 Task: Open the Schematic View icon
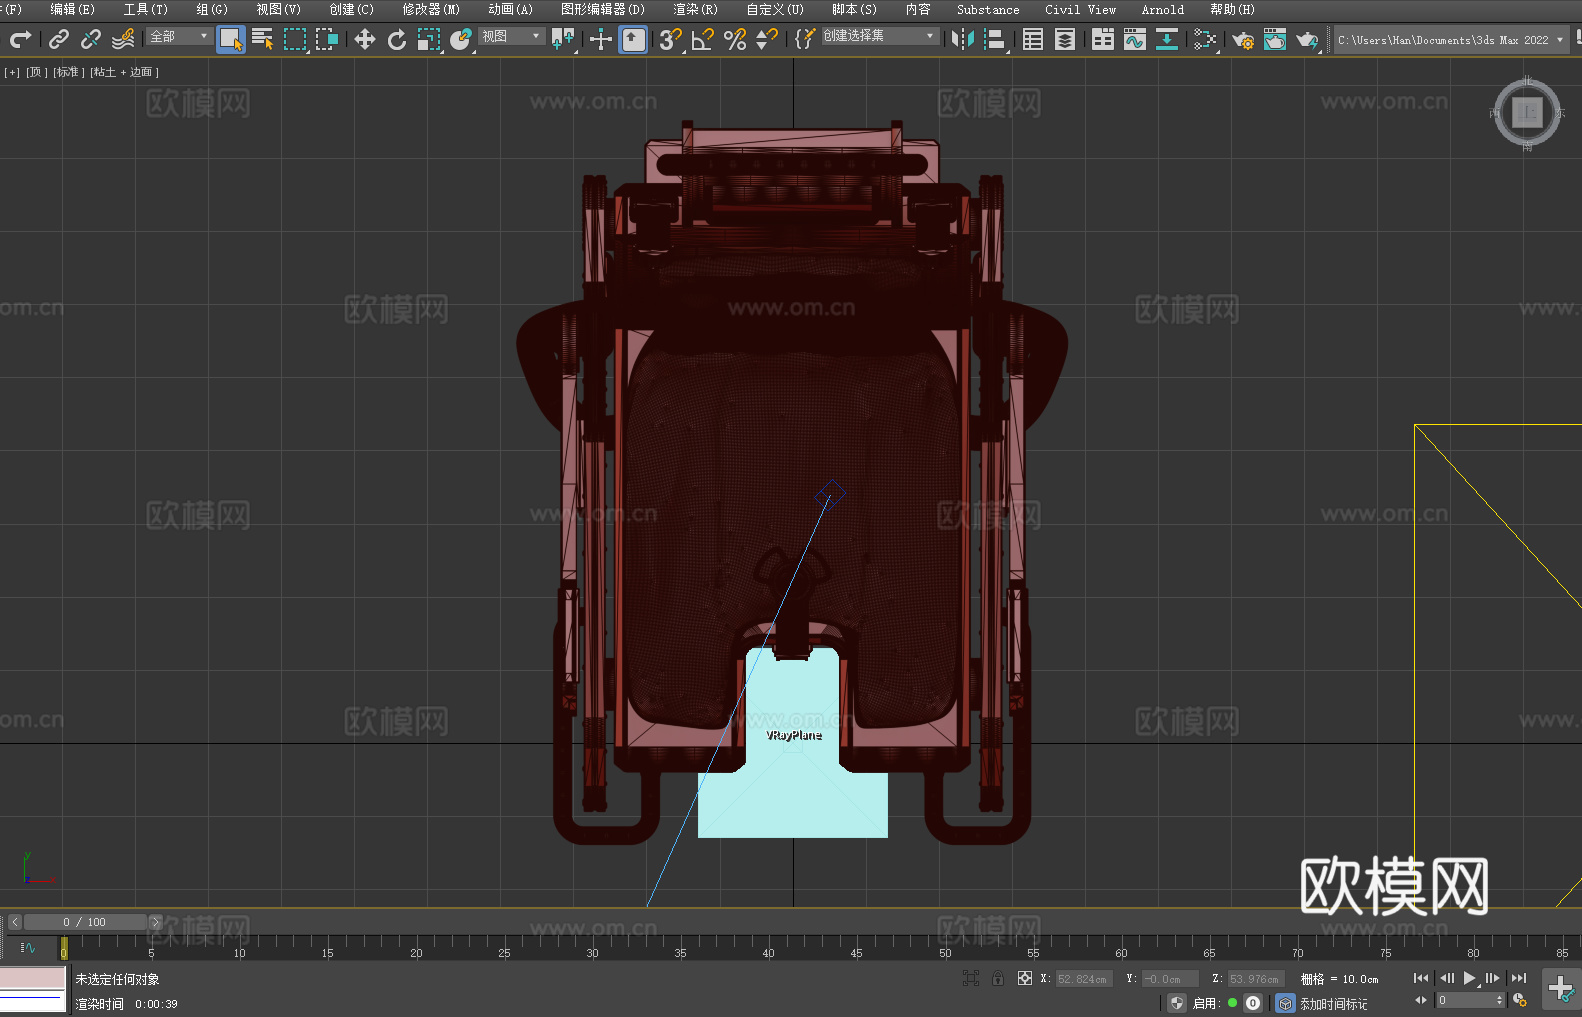click(x=1205, y=39)
